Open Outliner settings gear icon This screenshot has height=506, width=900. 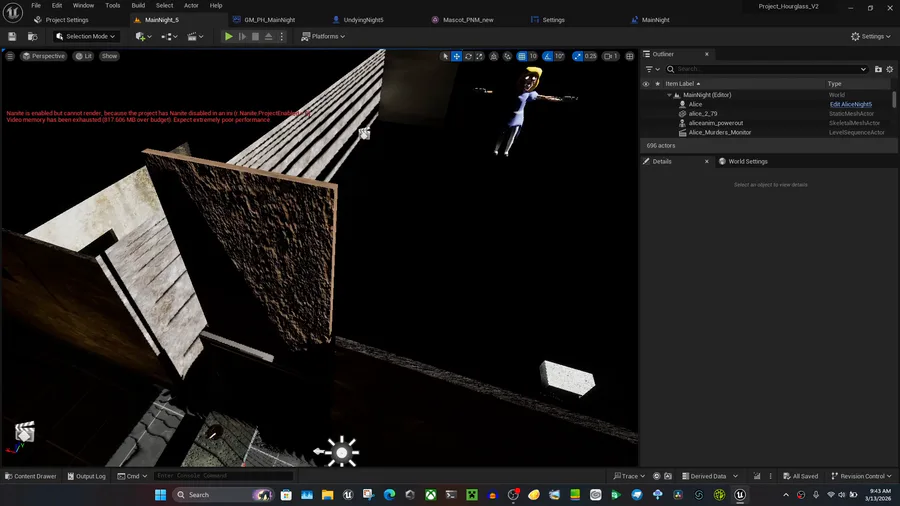click(x=890, y=69)
